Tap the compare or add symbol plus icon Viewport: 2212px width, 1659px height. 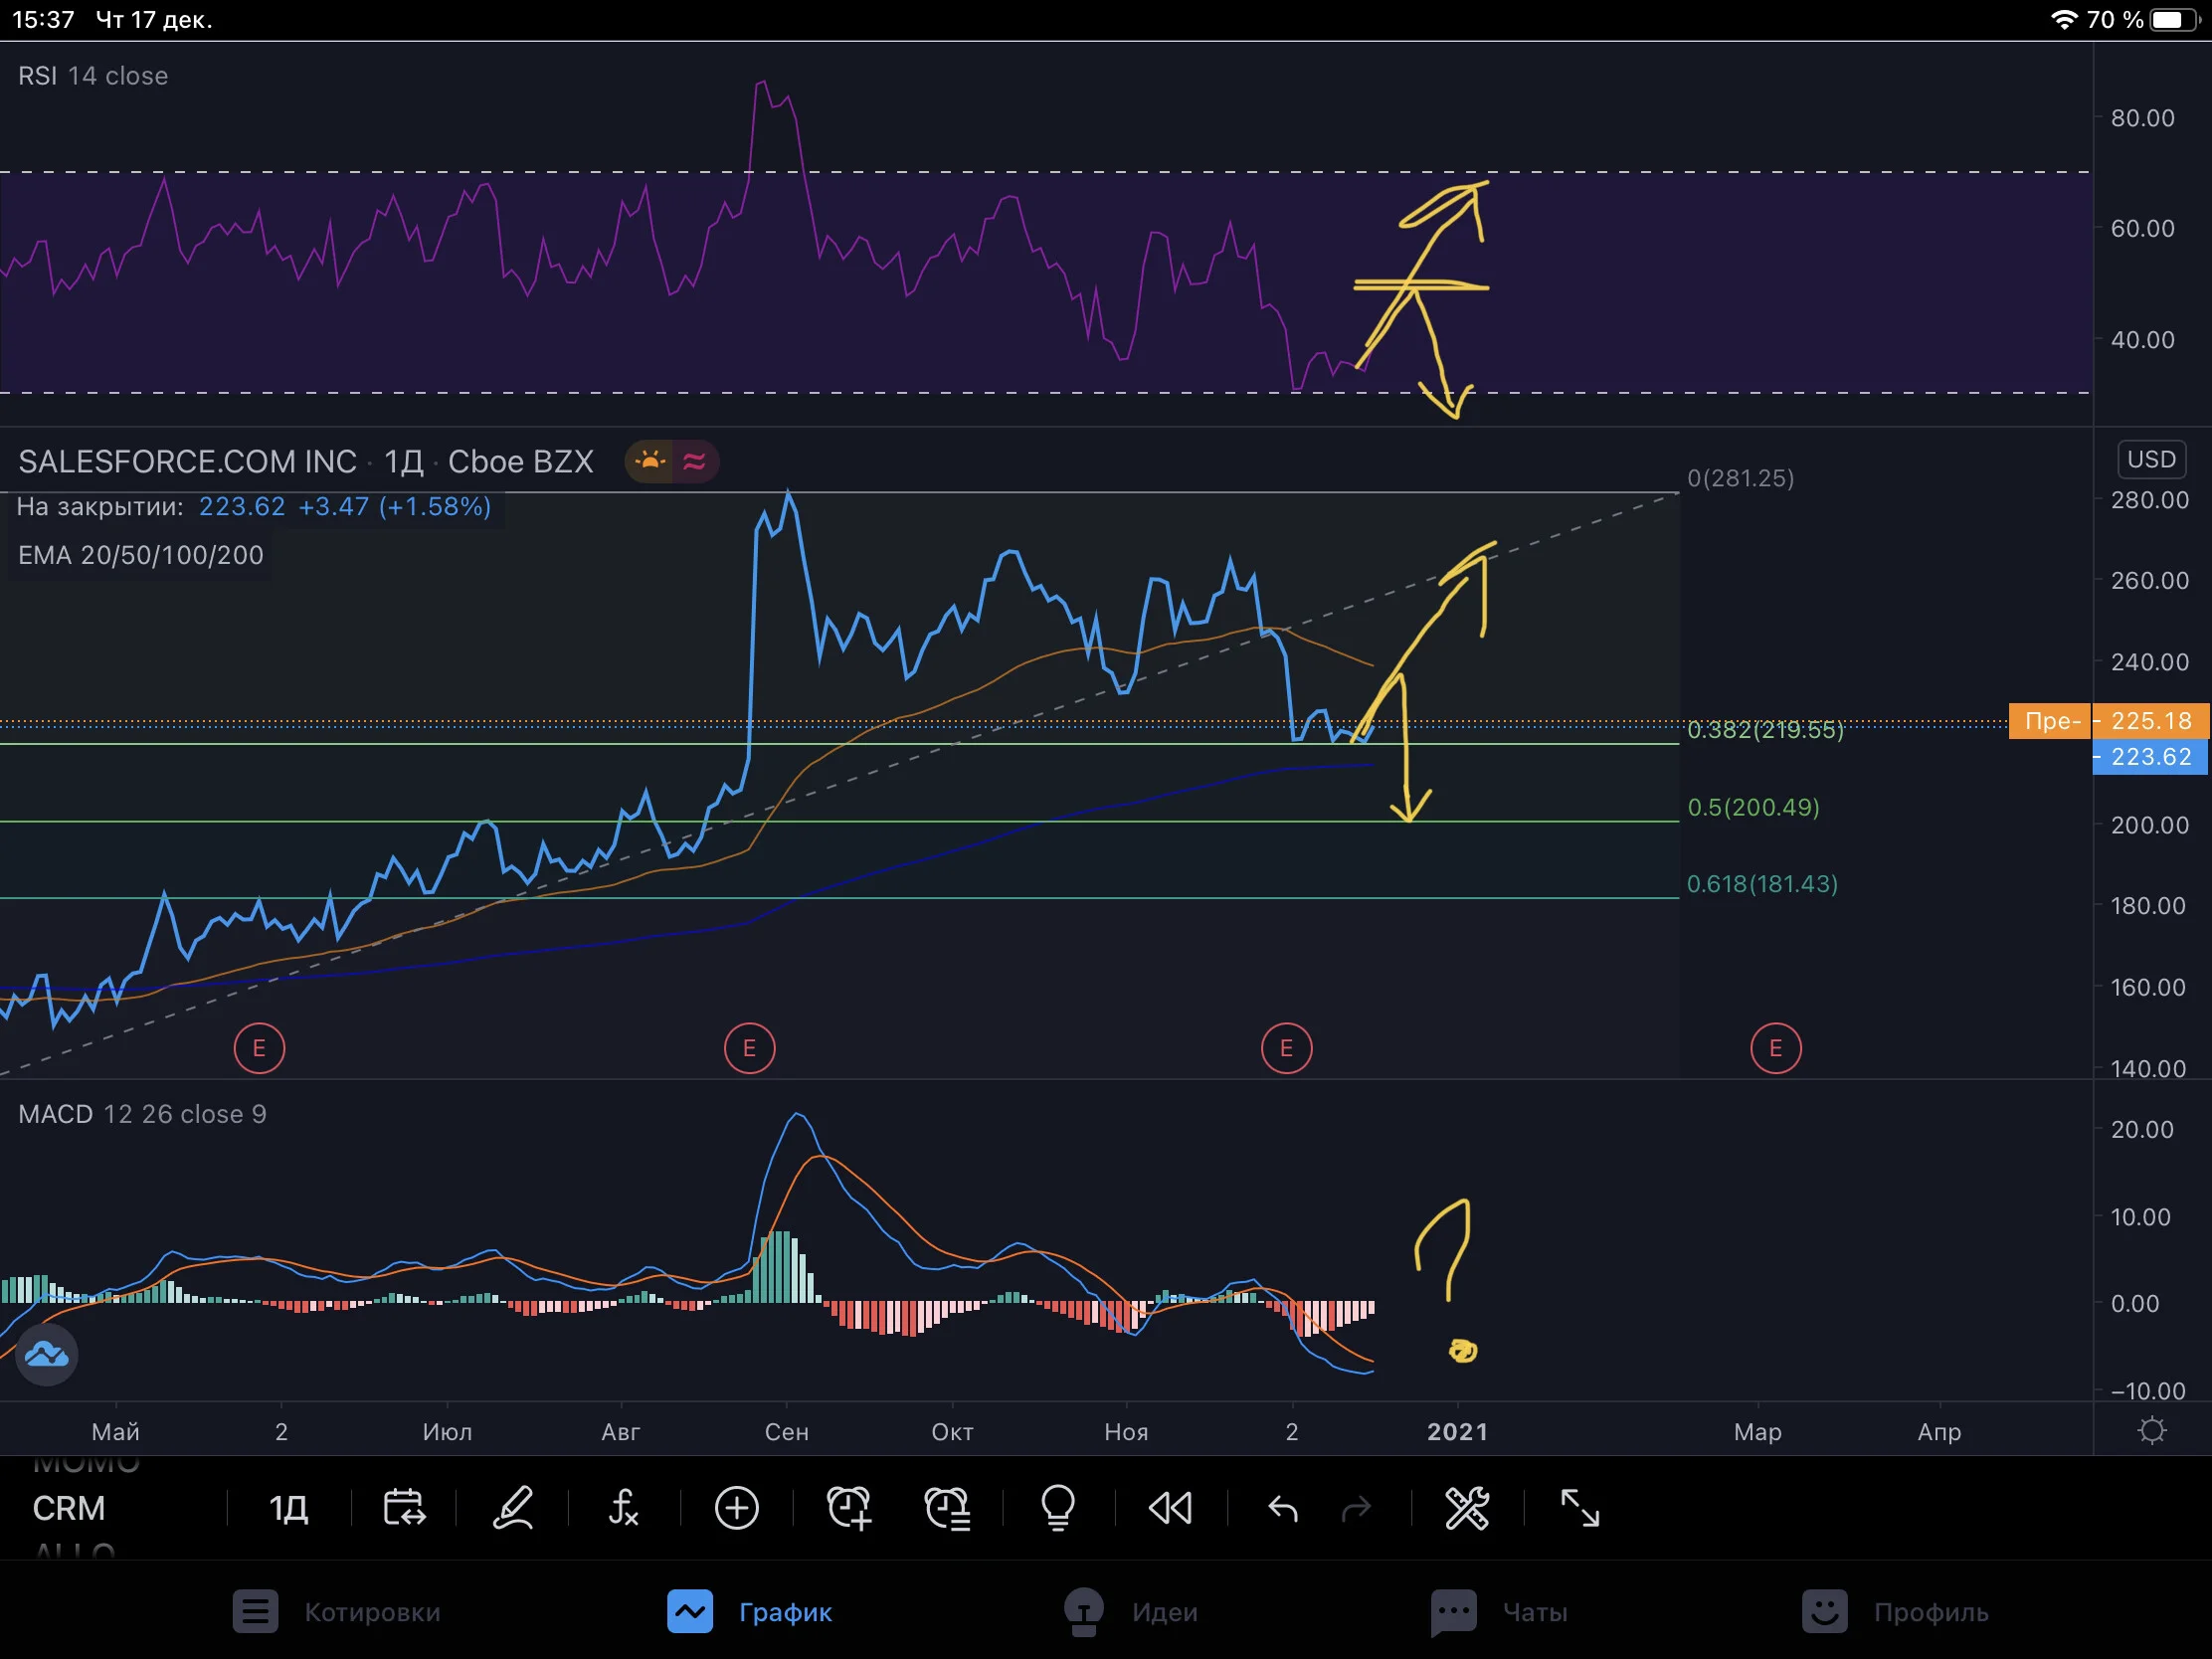click(737, 1508)
